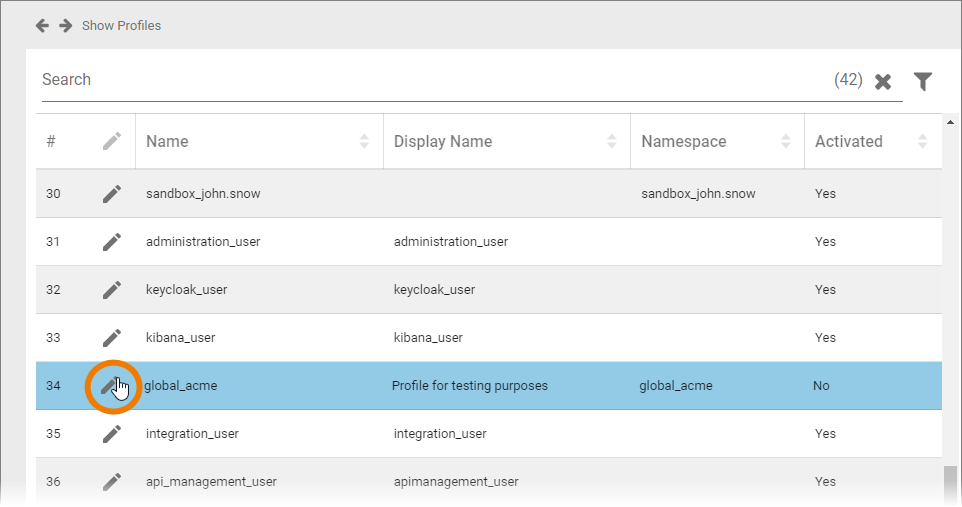Image resolution: width=962 pixels, height=507 pixels.
Task: Edit integration_user using pencil icon
Action: pyautogui.click(x=112, y=434)
